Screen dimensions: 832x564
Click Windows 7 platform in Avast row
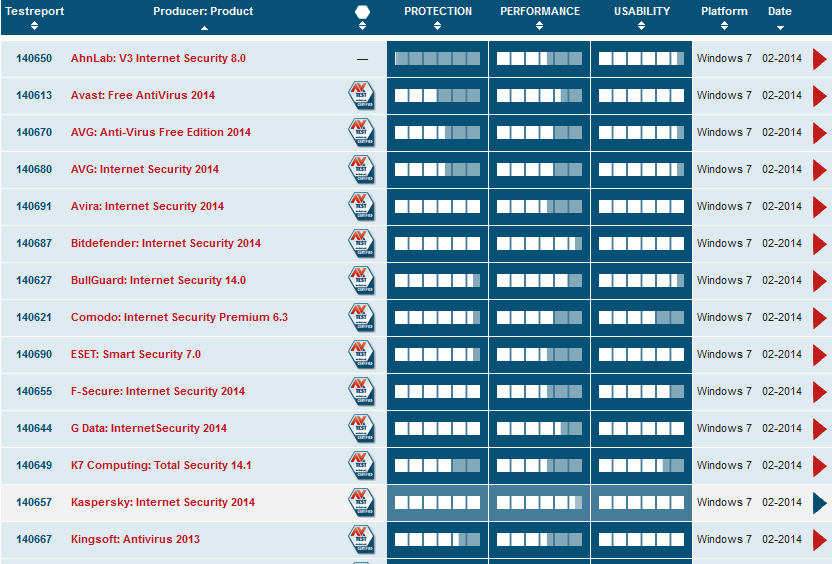724,96
